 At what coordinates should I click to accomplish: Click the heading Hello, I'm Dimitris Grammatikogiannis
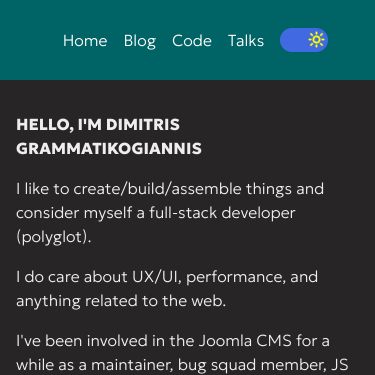coord(109,137)
